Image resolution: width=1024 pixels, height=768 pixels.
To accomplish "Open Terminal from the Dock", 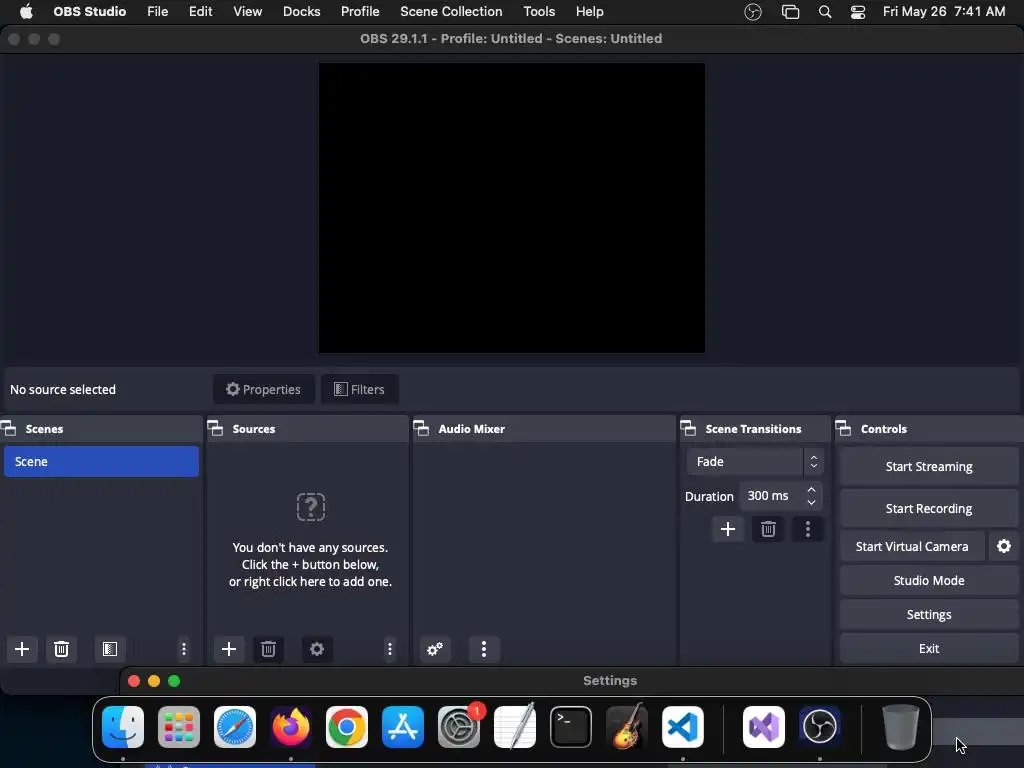I will tap(571, 727).
